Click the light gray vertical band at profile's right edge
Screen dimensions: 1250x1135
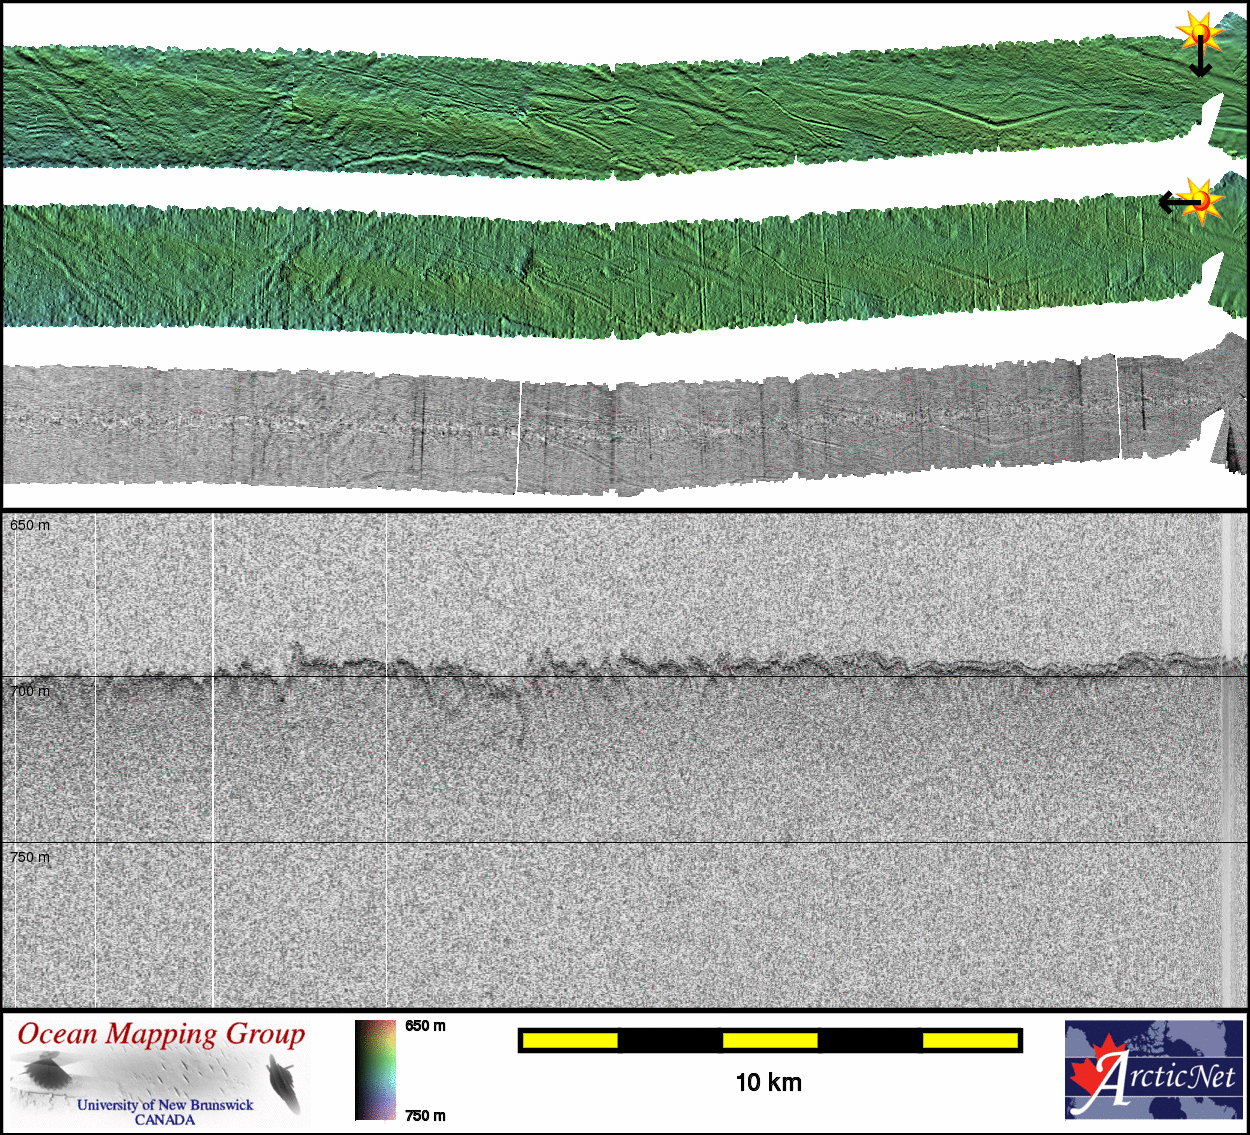click(1229, 760)
